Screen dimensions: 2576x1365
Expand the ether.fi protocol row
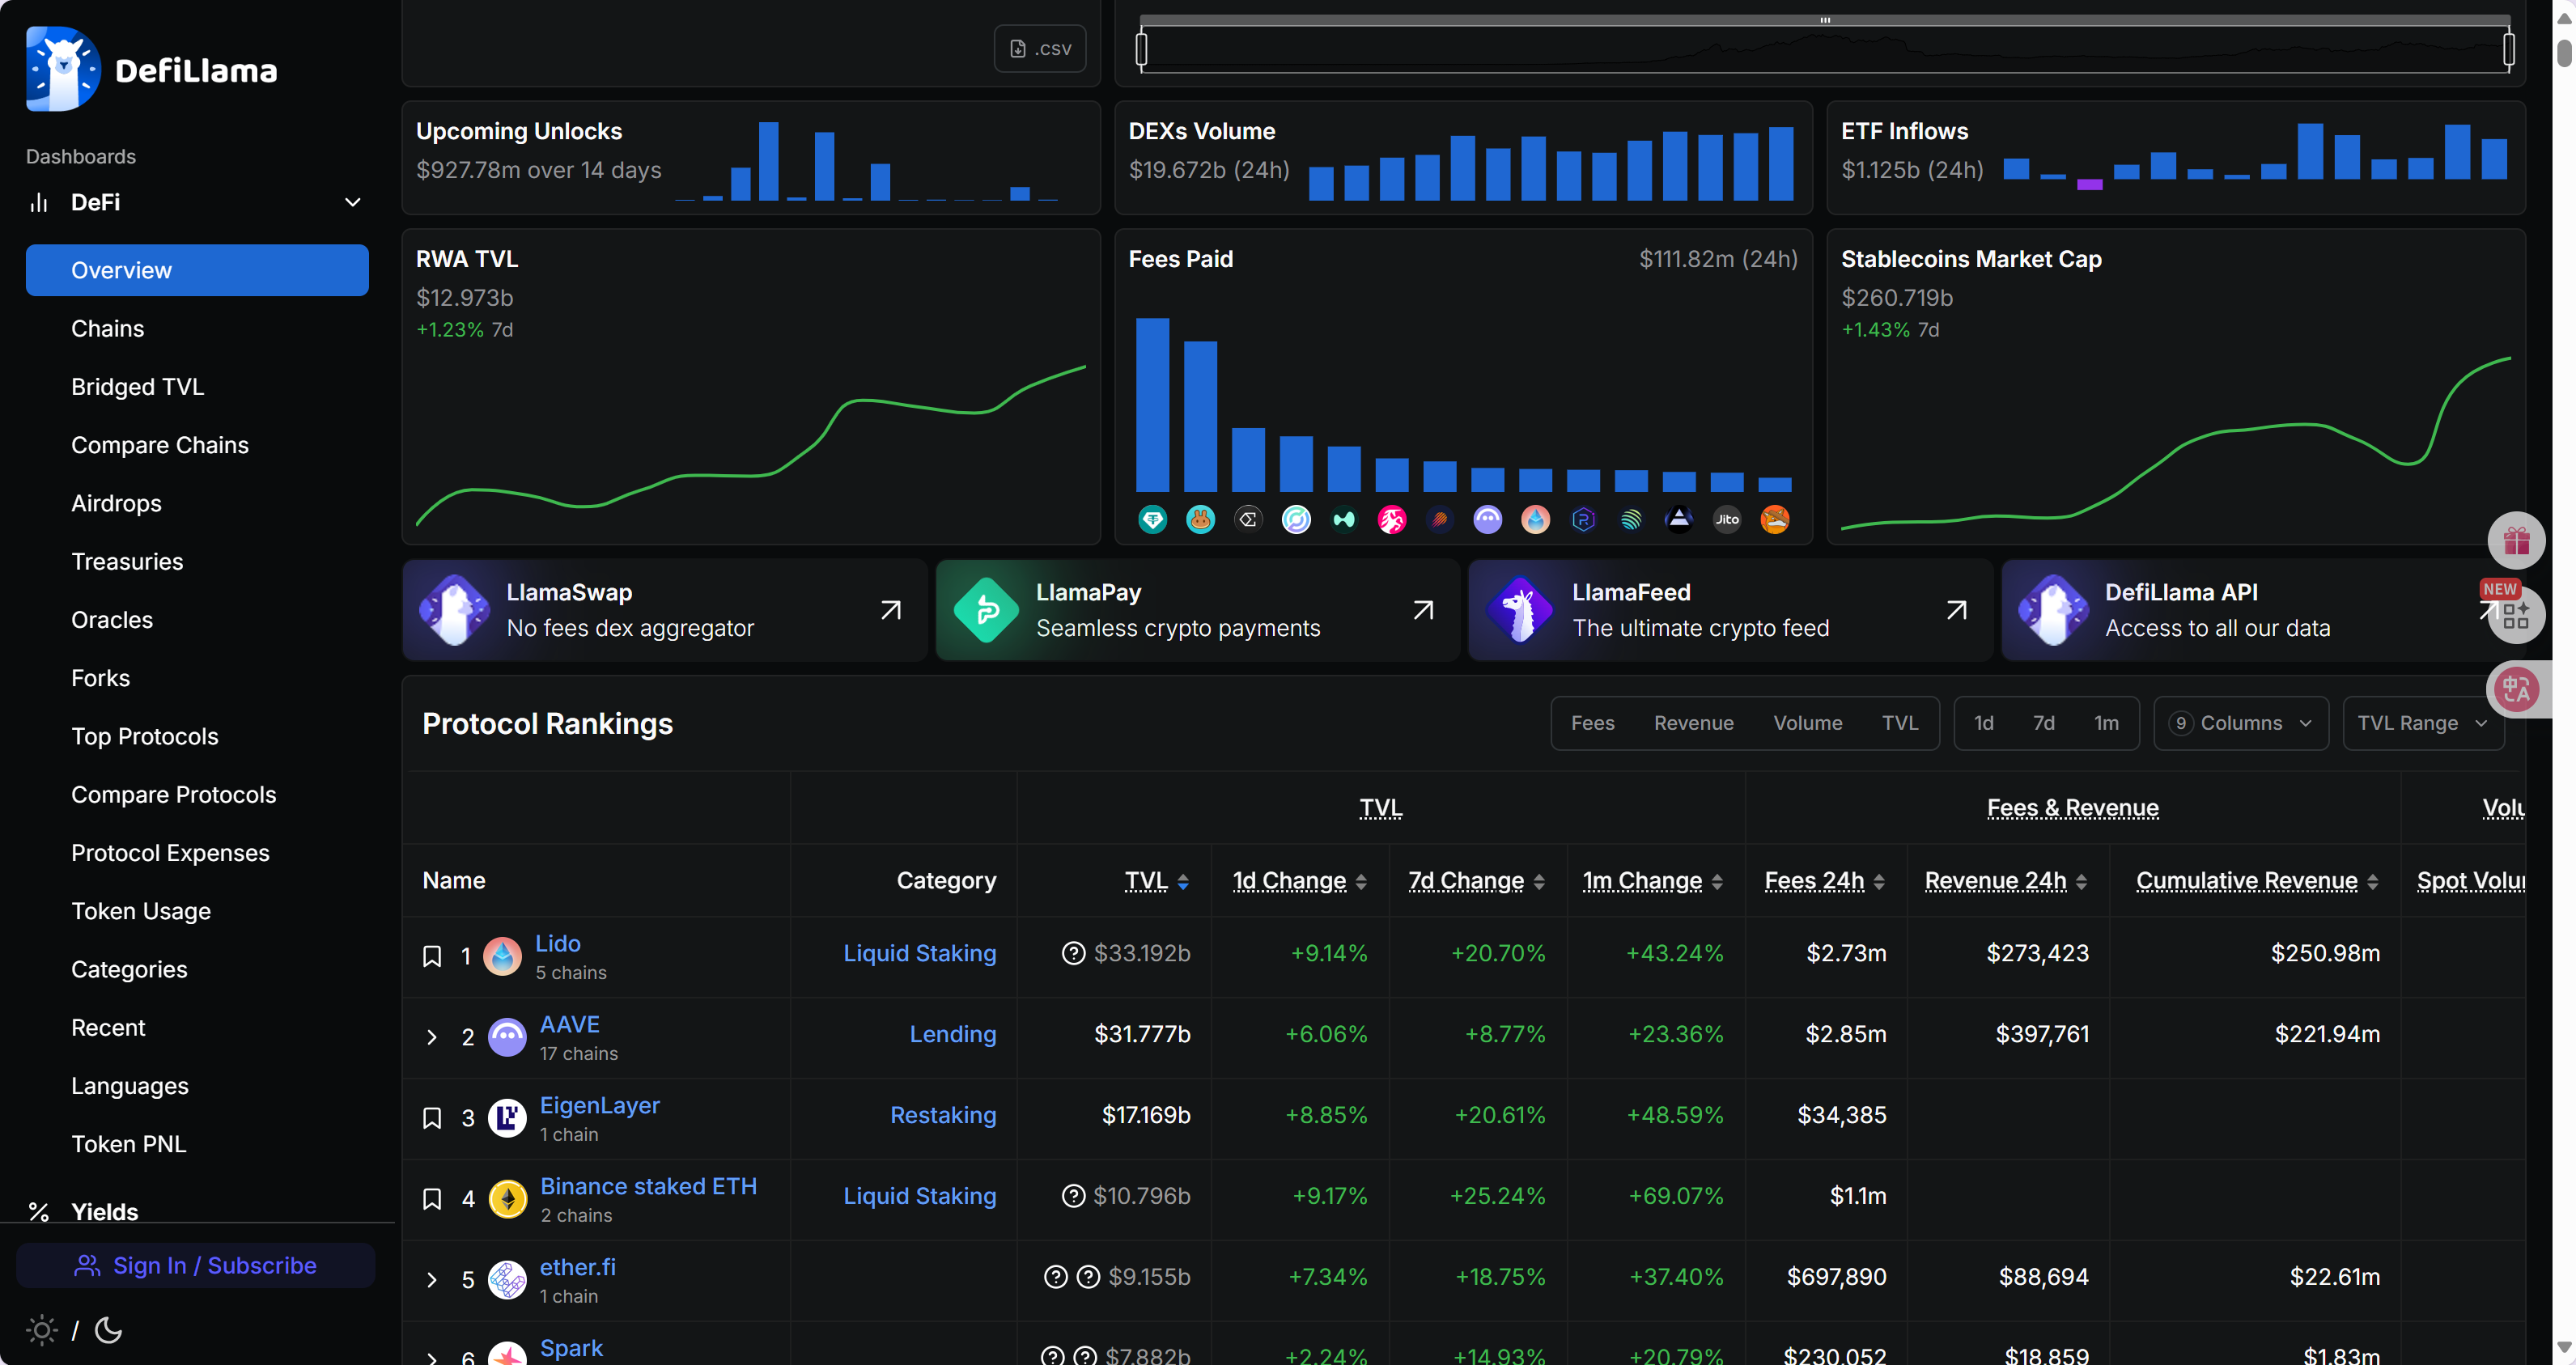(432, 1280)
